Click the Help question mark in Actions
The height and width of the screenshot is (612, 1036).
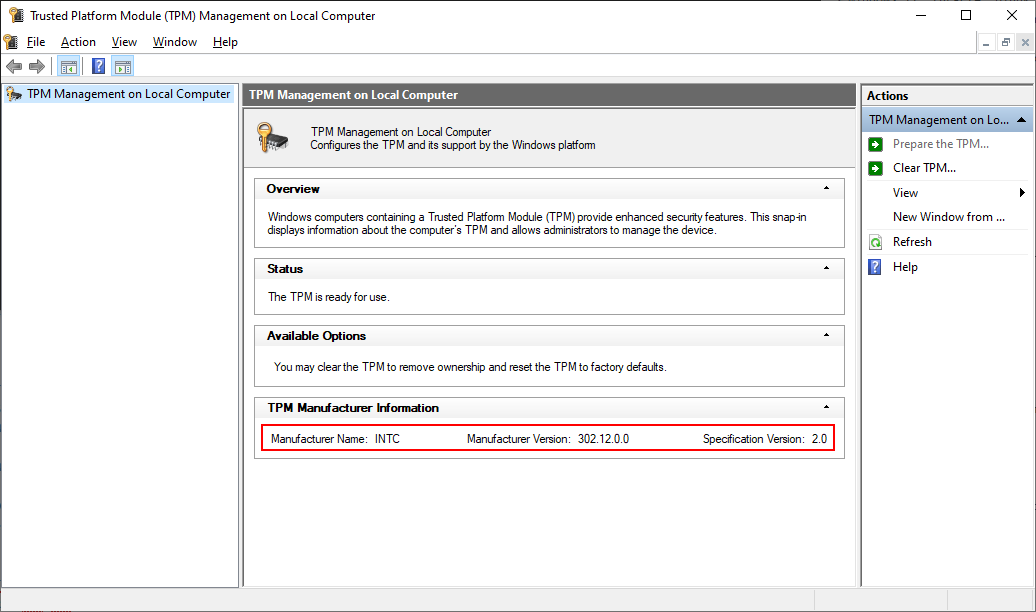(x=876, y=267)
